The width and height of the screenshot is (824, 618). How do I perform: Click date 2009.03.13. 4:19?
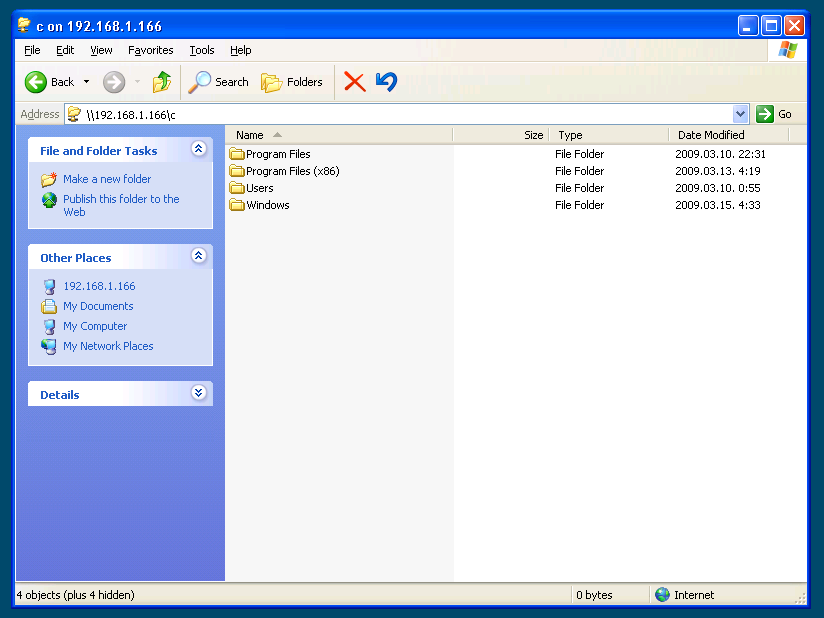pos(718,171)
